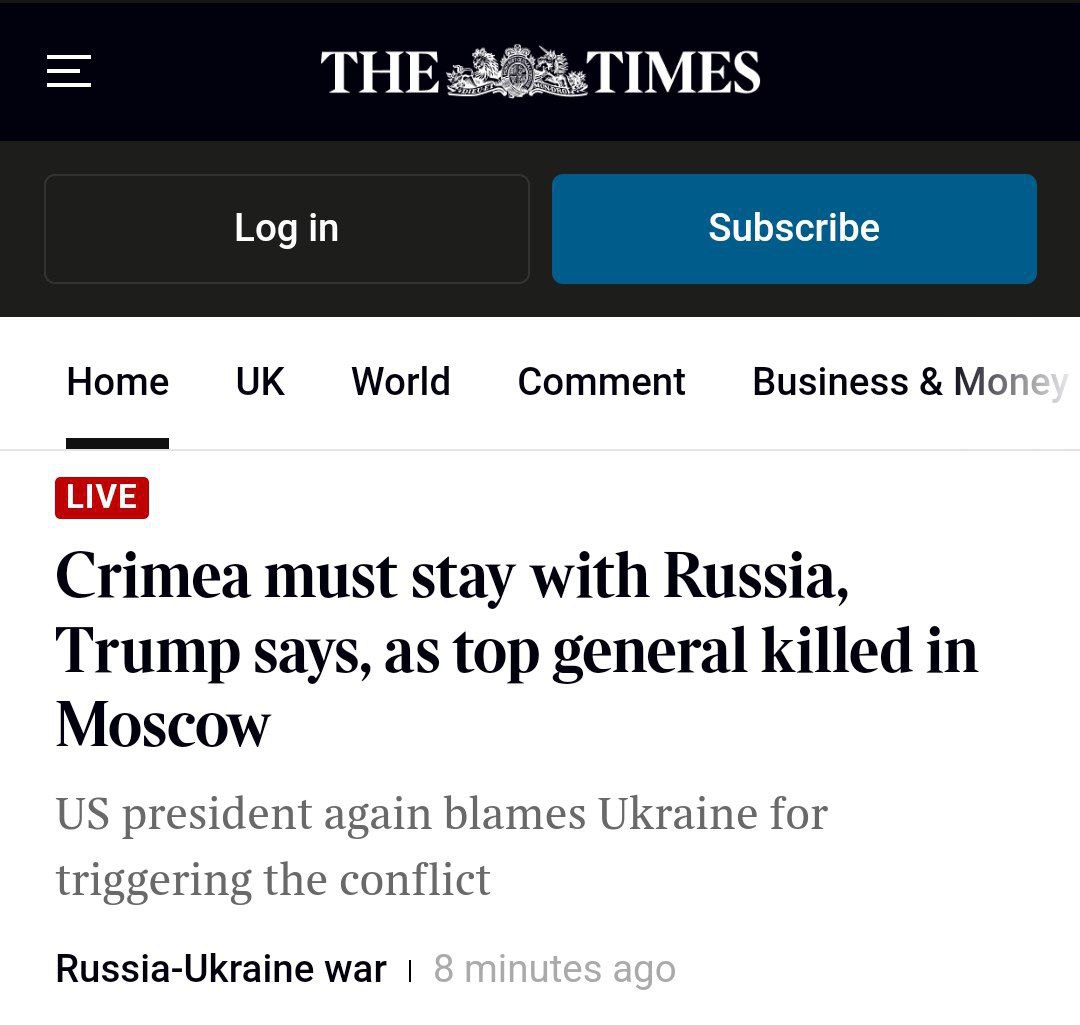Click the royal crest emblem in the masthead
The width and height of the screenshot is (1080, 1025).
[x=516, y=72]
